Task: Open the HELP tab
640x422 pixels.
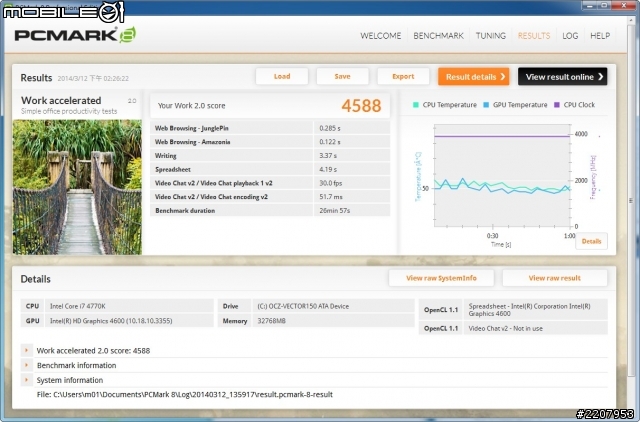Action: [x=600, y=36]
